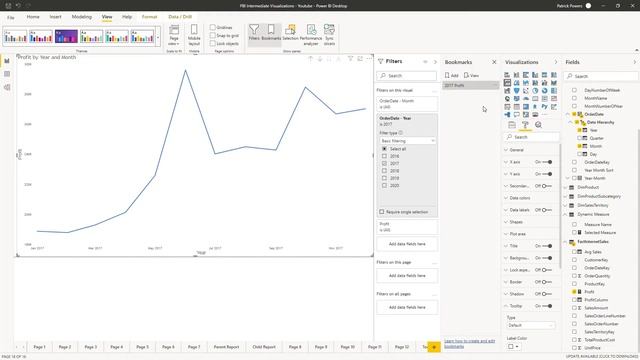The height and width of the screenshot is (360, 640).
Task: Open the Sync slicers pane
Action: tap(329, 34)
